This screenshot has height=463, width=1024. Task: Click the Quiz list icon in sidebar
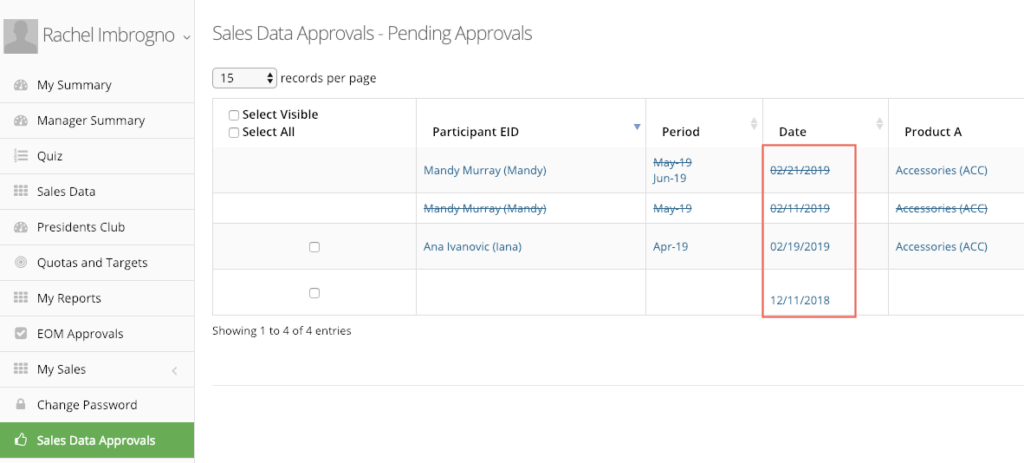click(x=20, y=156)
